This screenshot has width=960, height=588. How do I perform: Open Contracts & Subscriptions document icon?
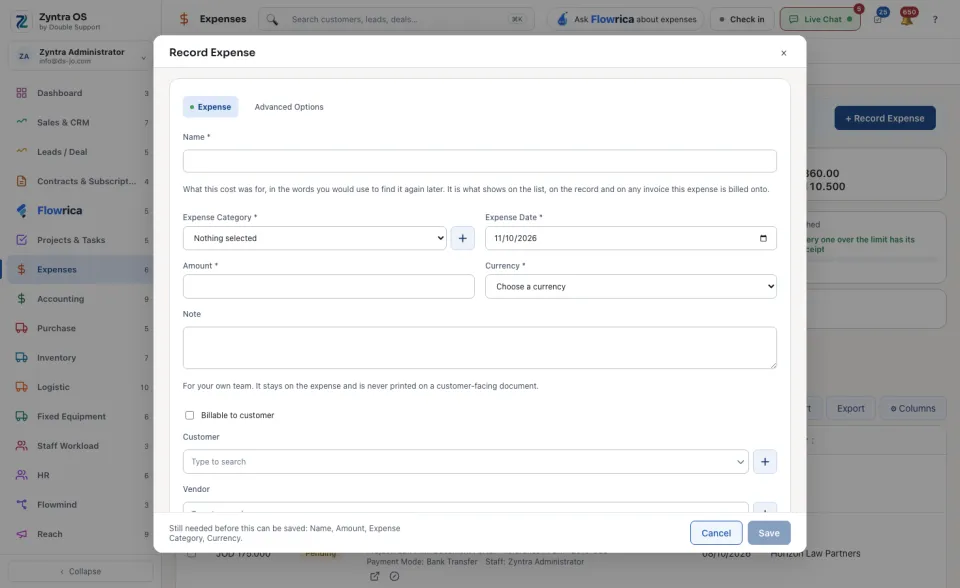click(21, 181)
